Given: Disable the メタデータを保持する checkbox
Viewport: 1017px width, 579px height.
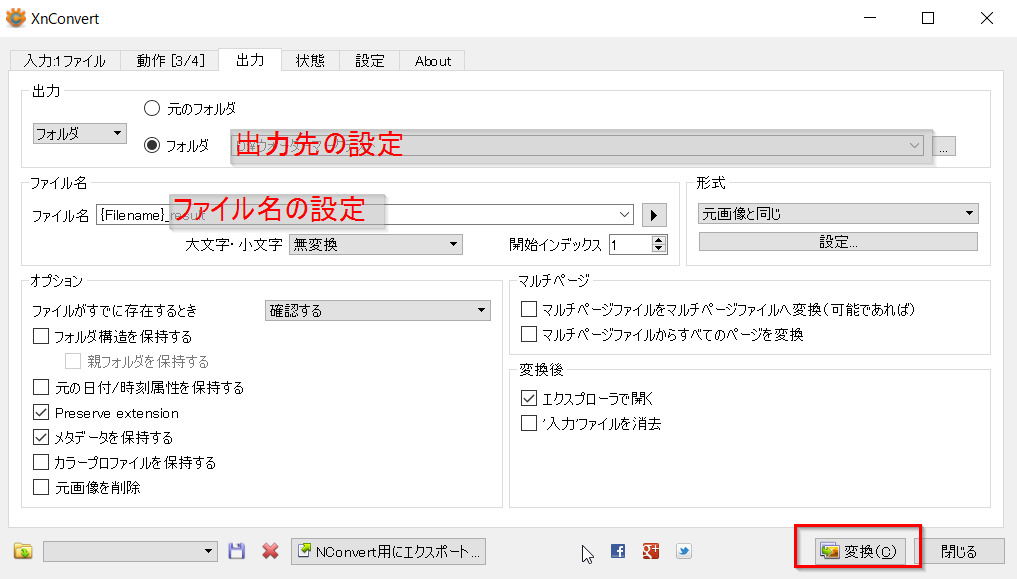Looking at the screenshot, I should pos(41,437).
